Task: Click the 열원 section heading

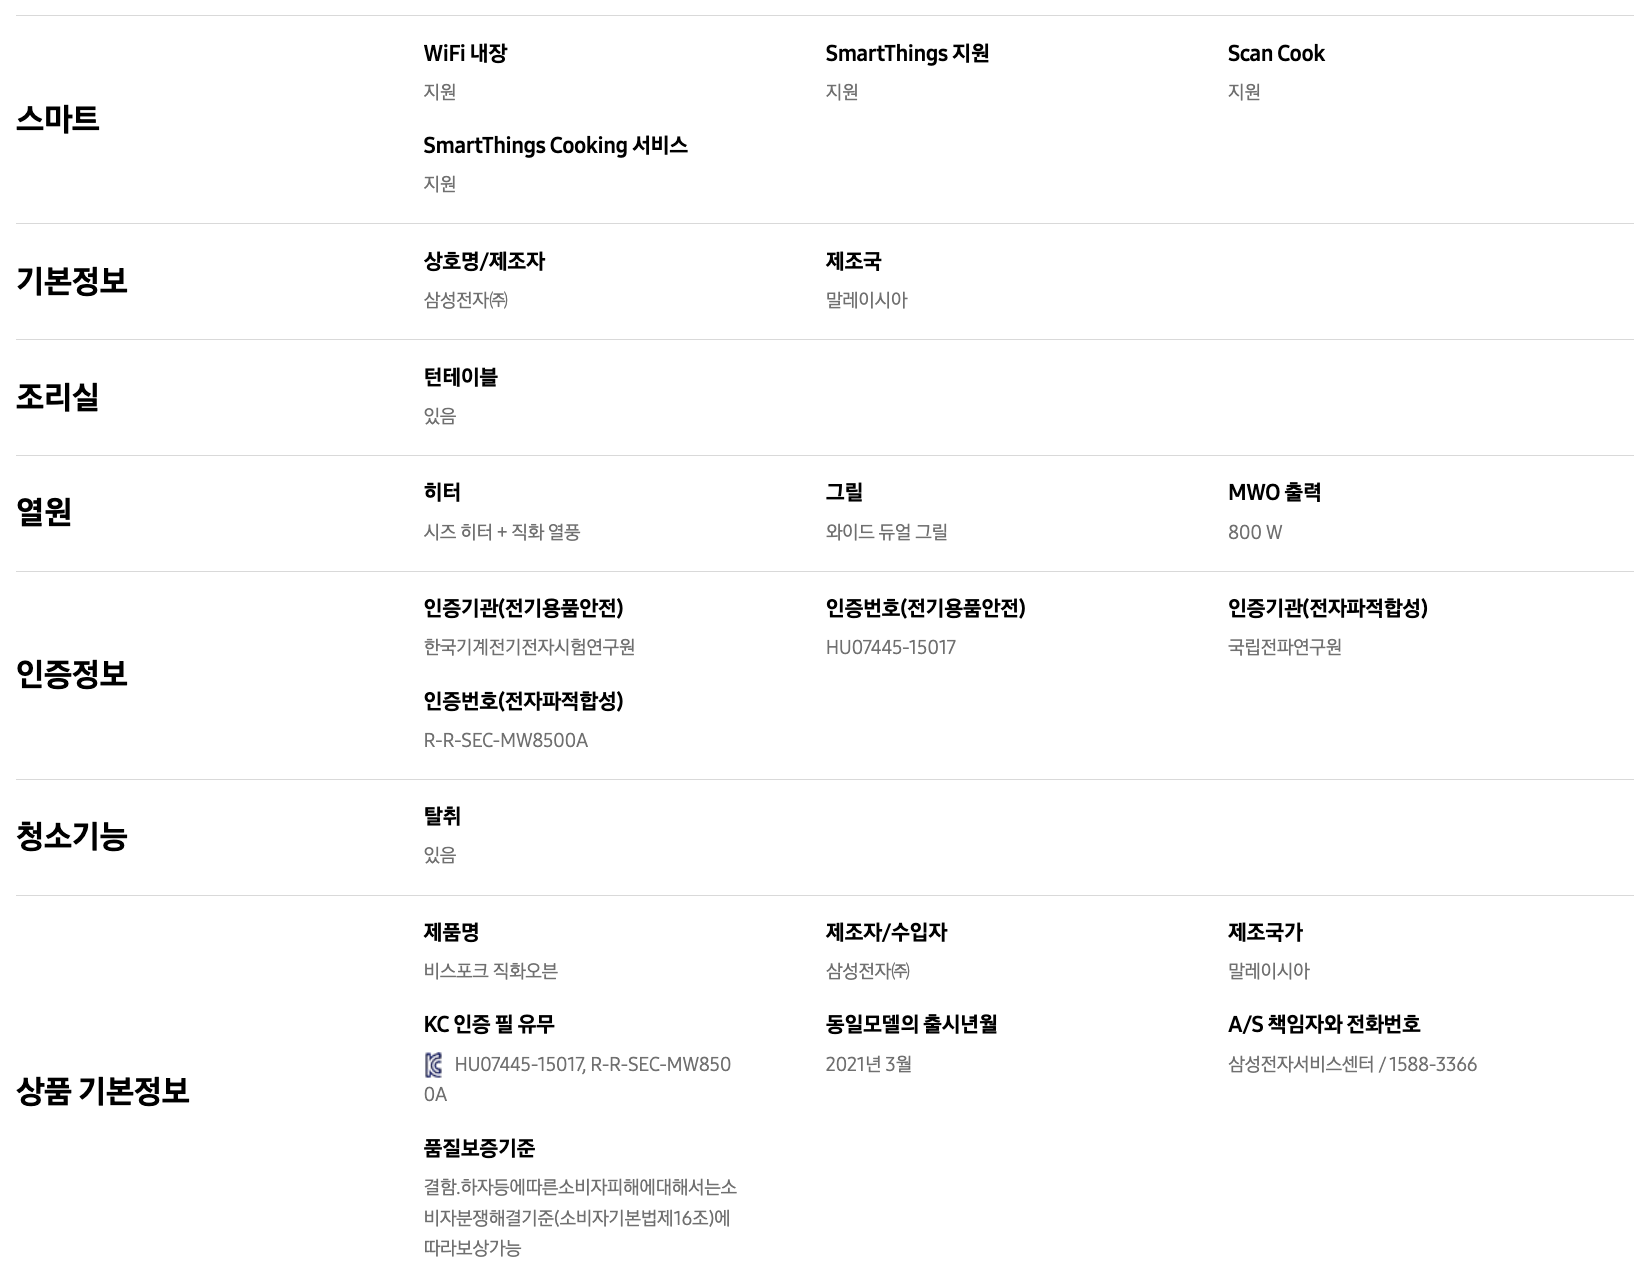Action: [44, 513]
